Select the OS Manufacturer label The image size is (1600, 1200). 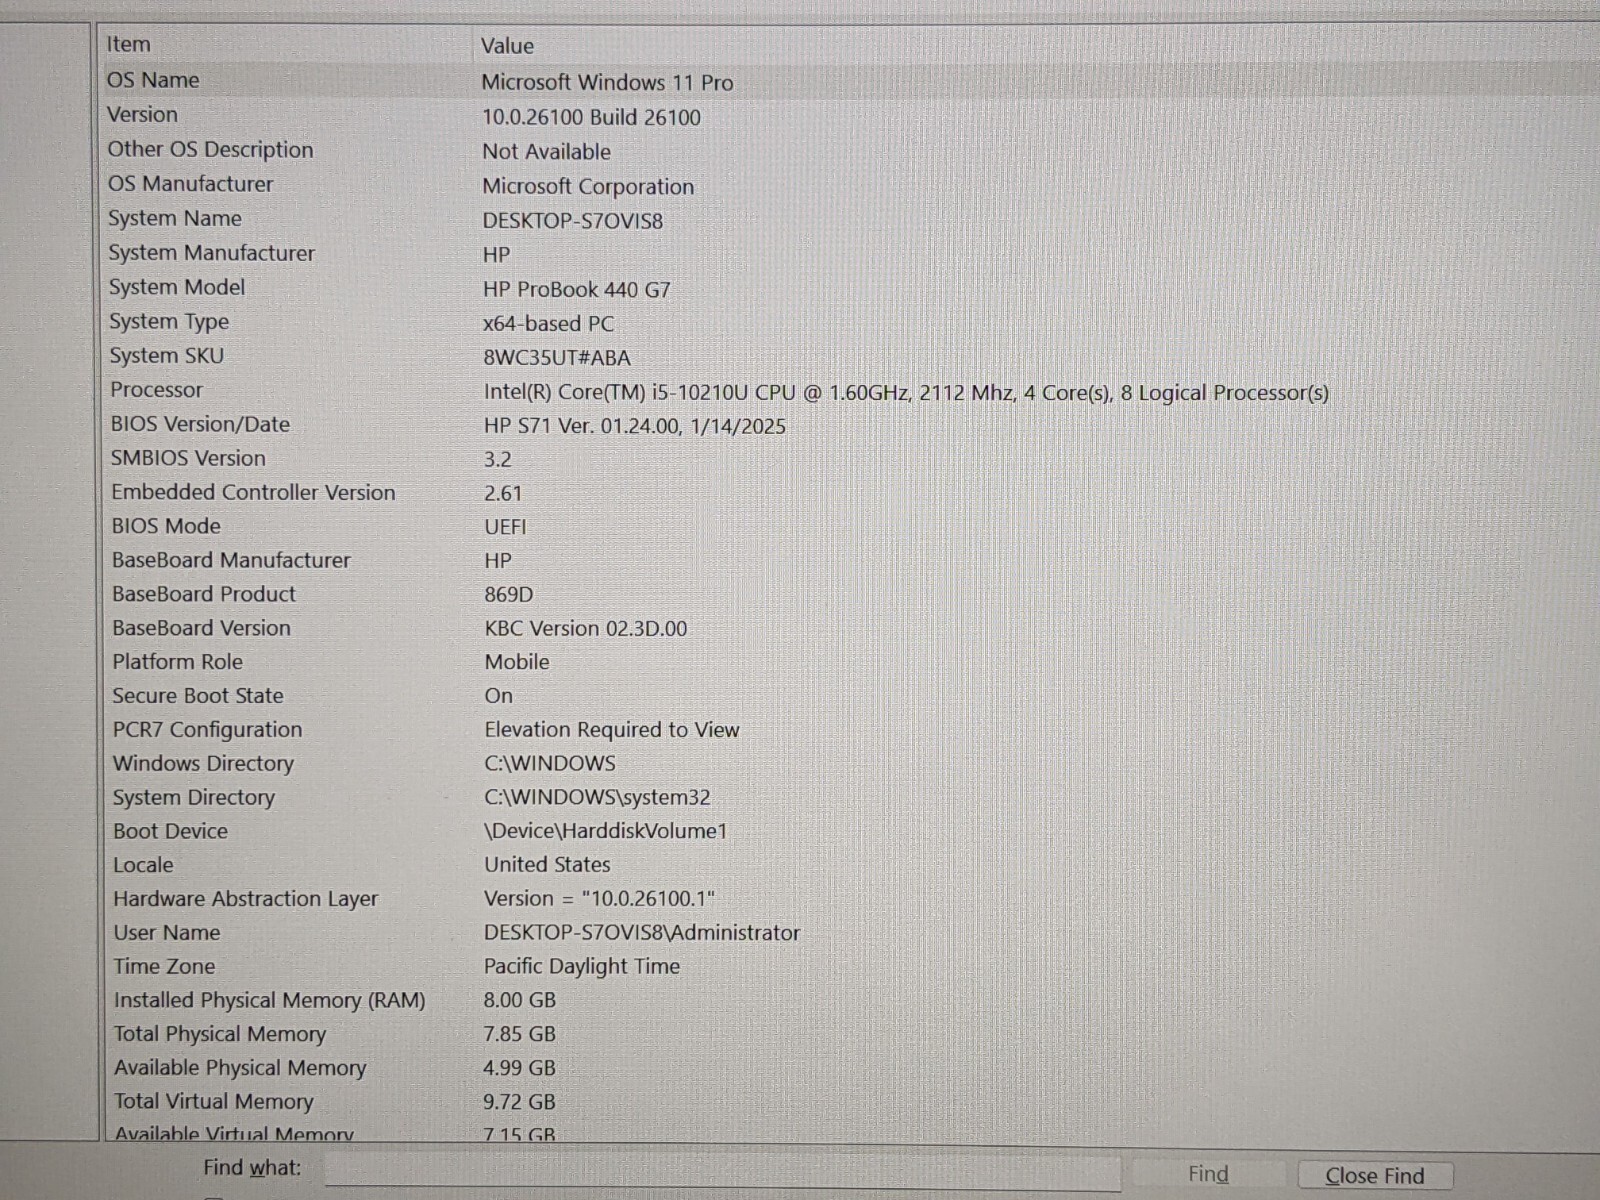point(190,184)
